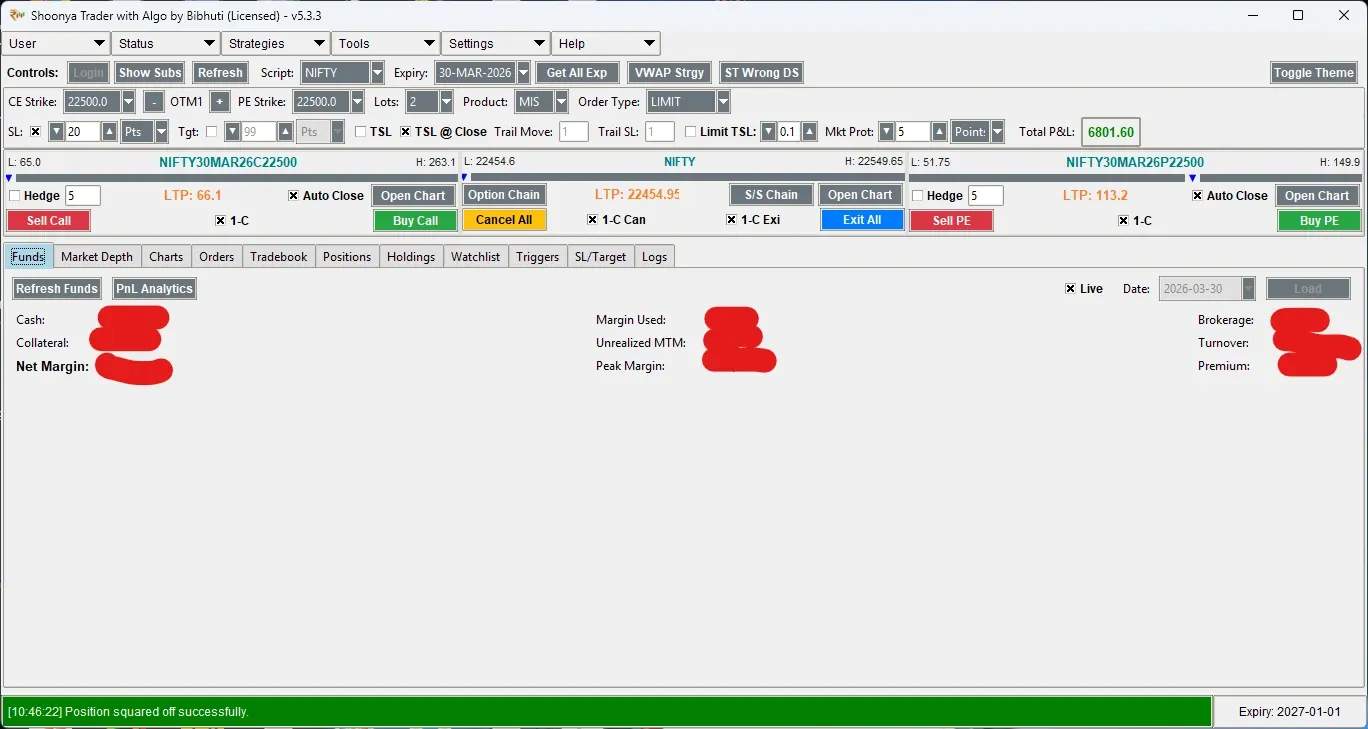Open the Watchlist tab
This screenshot has height=729, width=1368.
[x=476, y=257]
